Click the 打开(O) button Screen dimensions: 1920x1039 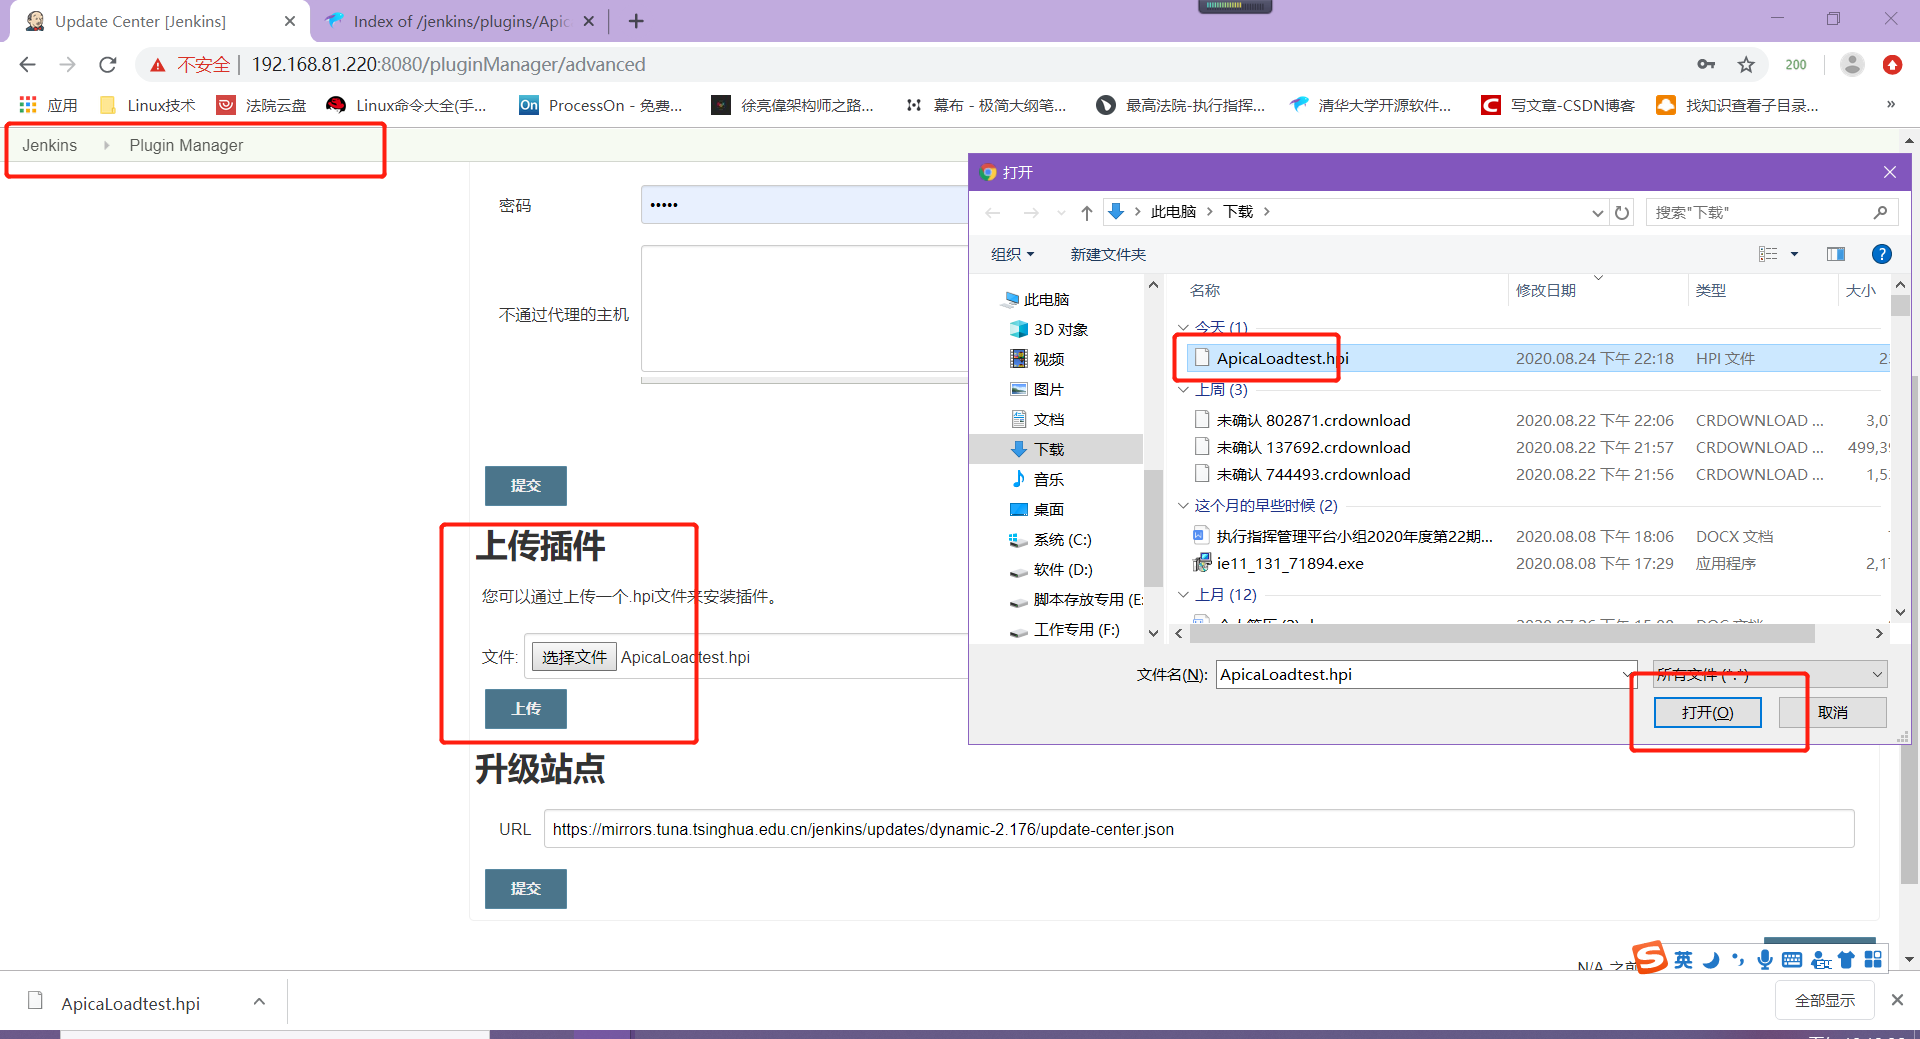[1707, 712]
